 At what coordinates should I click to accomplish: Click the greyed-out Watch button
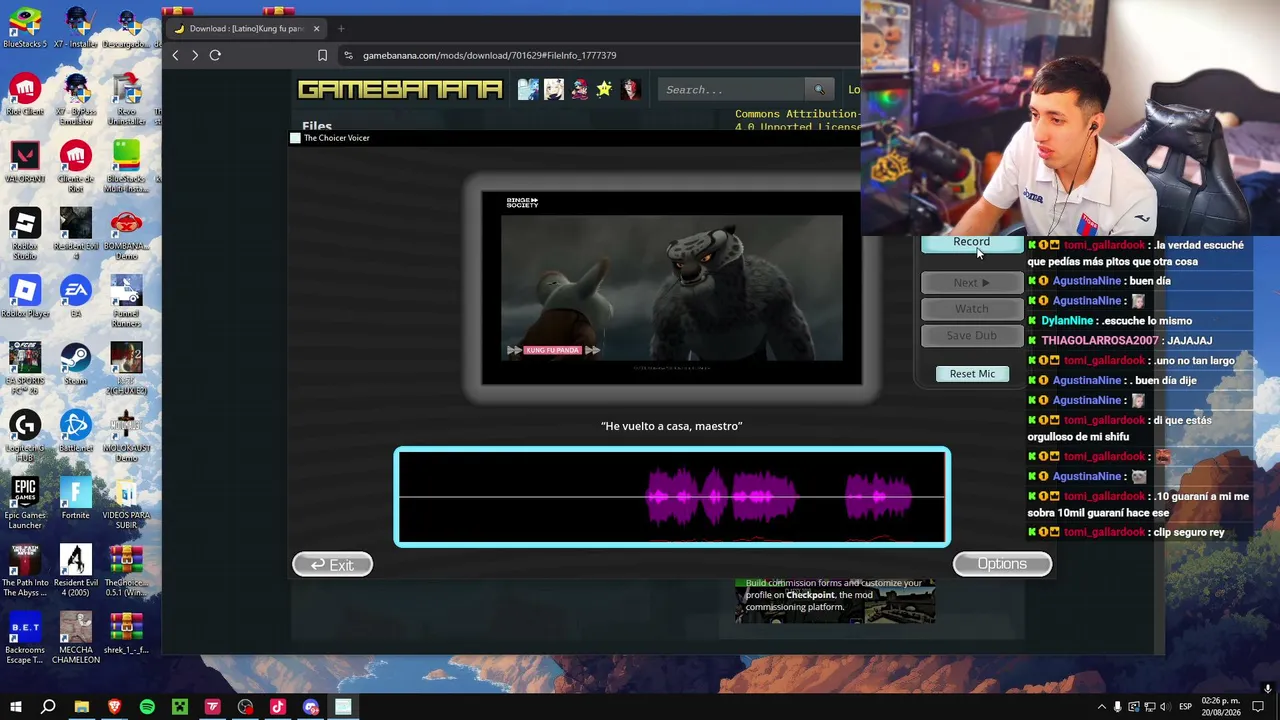(x=971, y=309)
